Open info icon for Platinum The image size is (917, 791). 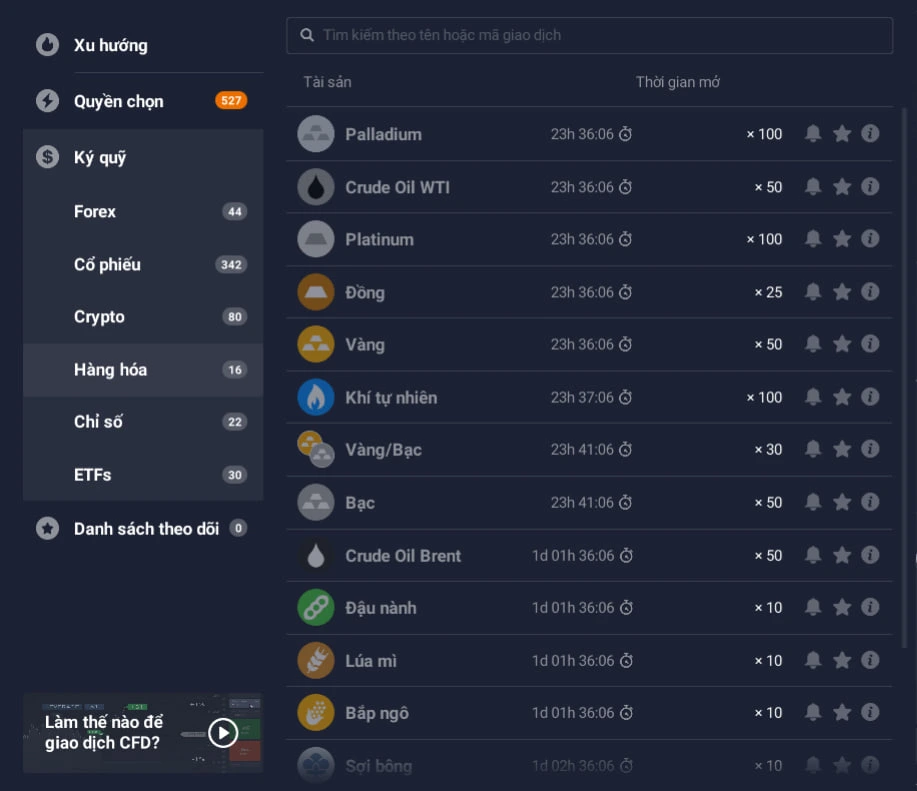click(x=870, y=239)
